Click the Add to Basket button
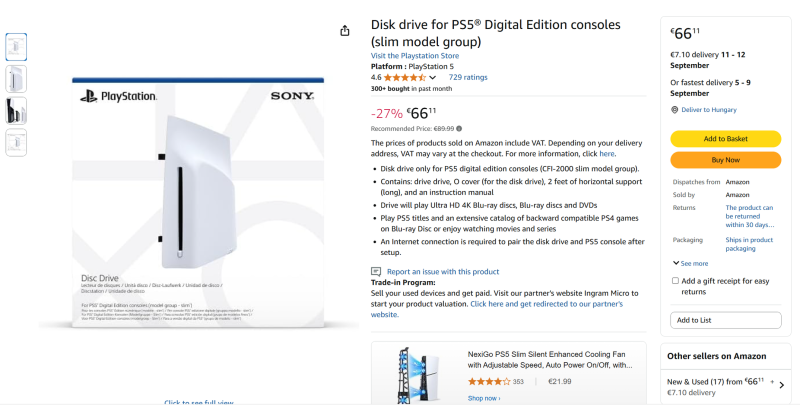Screen dimensions: 800x418 (x=725, y=139)
